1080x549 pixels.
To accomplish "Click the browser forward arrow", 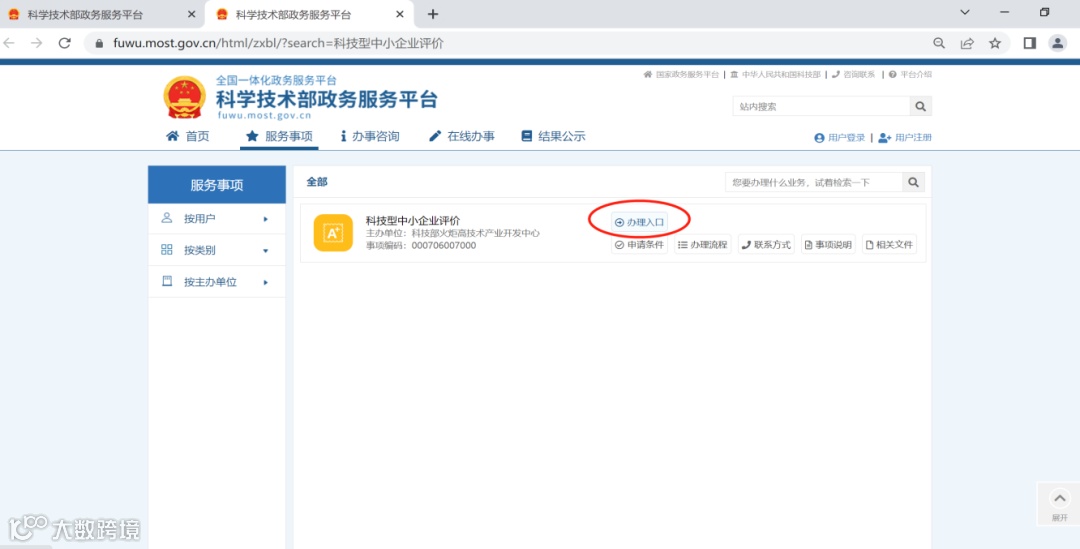I will (37, 43).
